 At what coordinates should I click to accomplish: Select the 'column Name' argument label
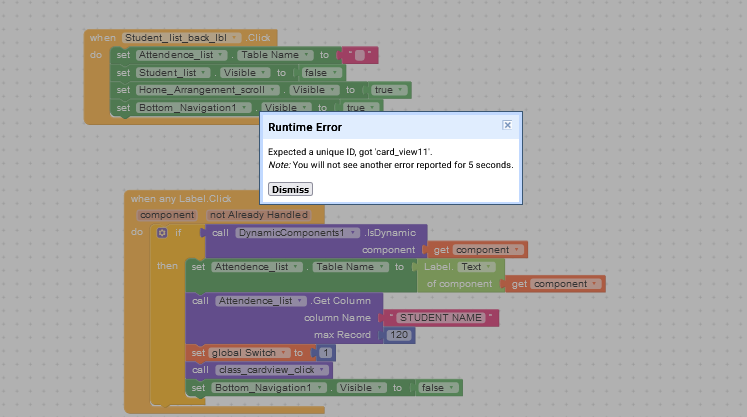[337, 318]
